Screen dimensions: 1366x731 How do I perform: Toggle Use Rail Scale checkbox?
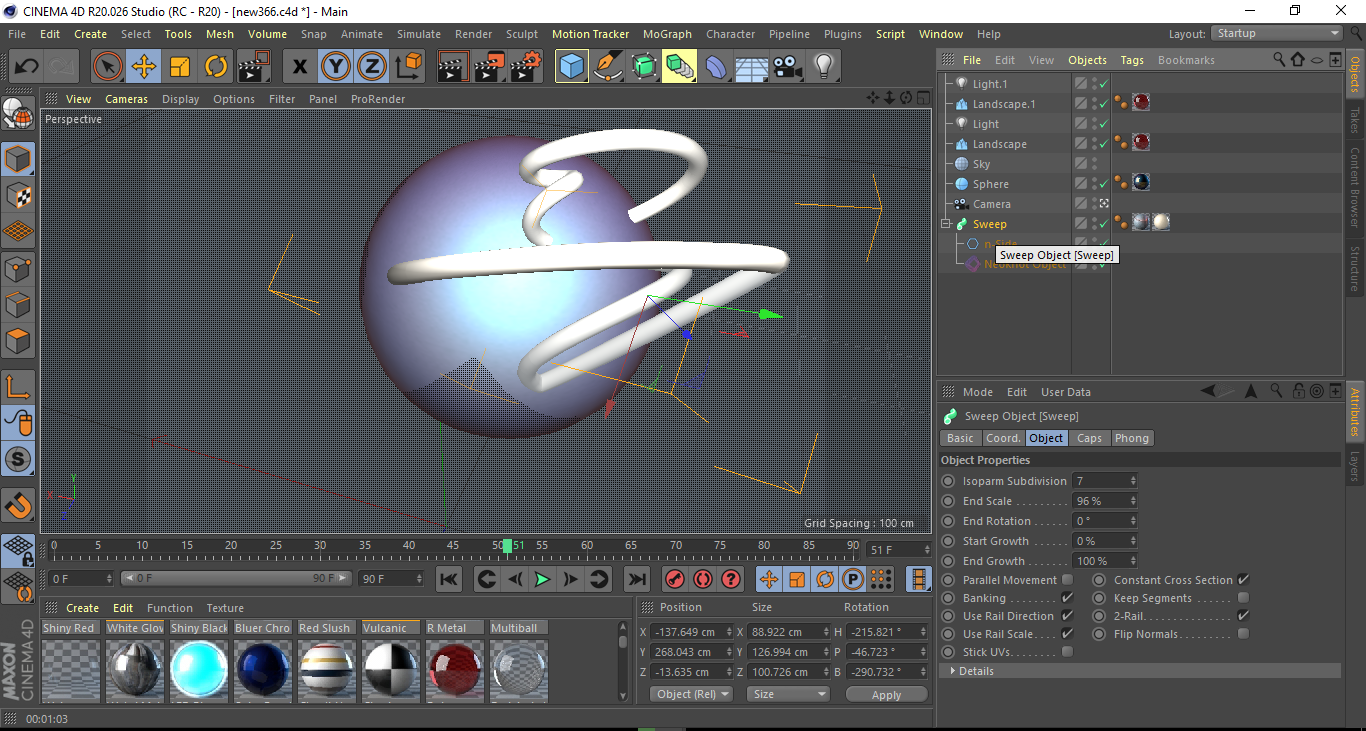1067,634
